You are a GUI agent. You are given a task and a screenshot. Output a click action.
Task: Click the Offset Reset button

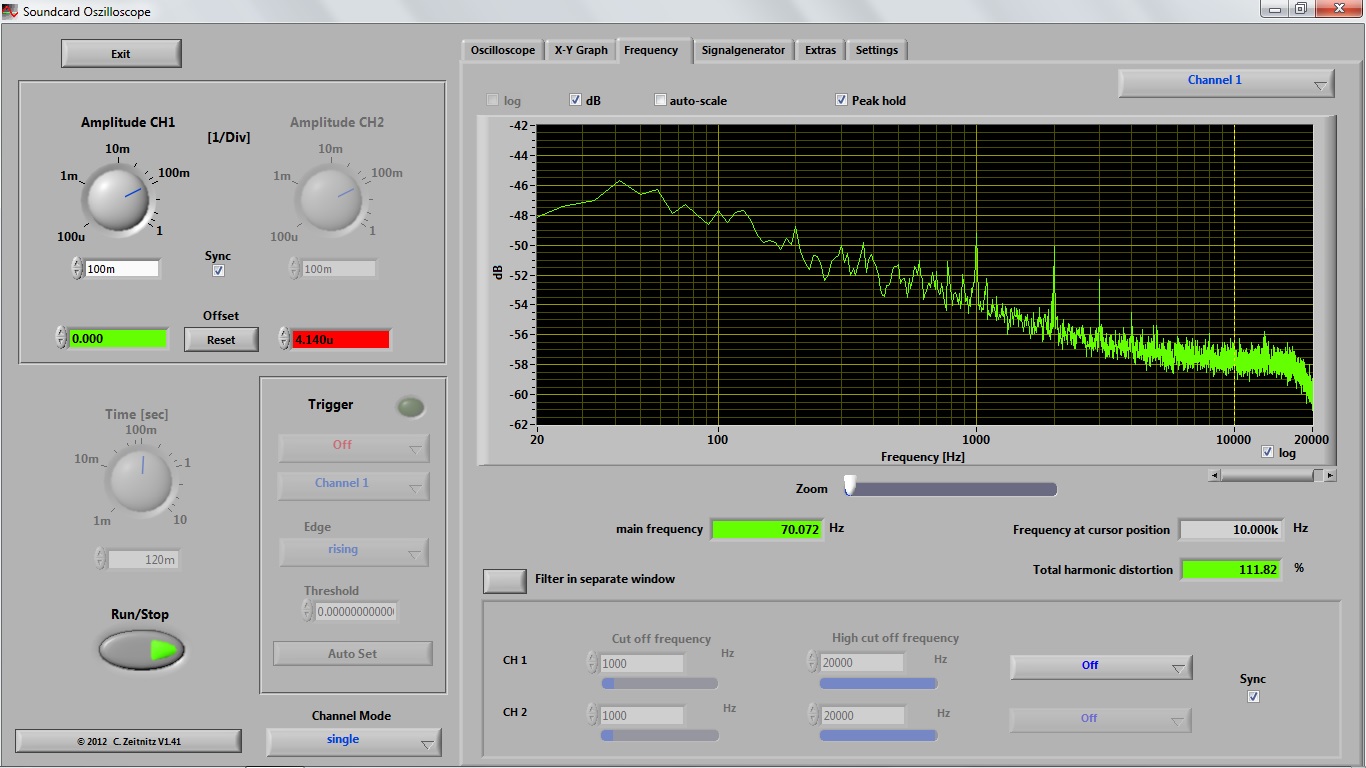(x=221, y=340)
